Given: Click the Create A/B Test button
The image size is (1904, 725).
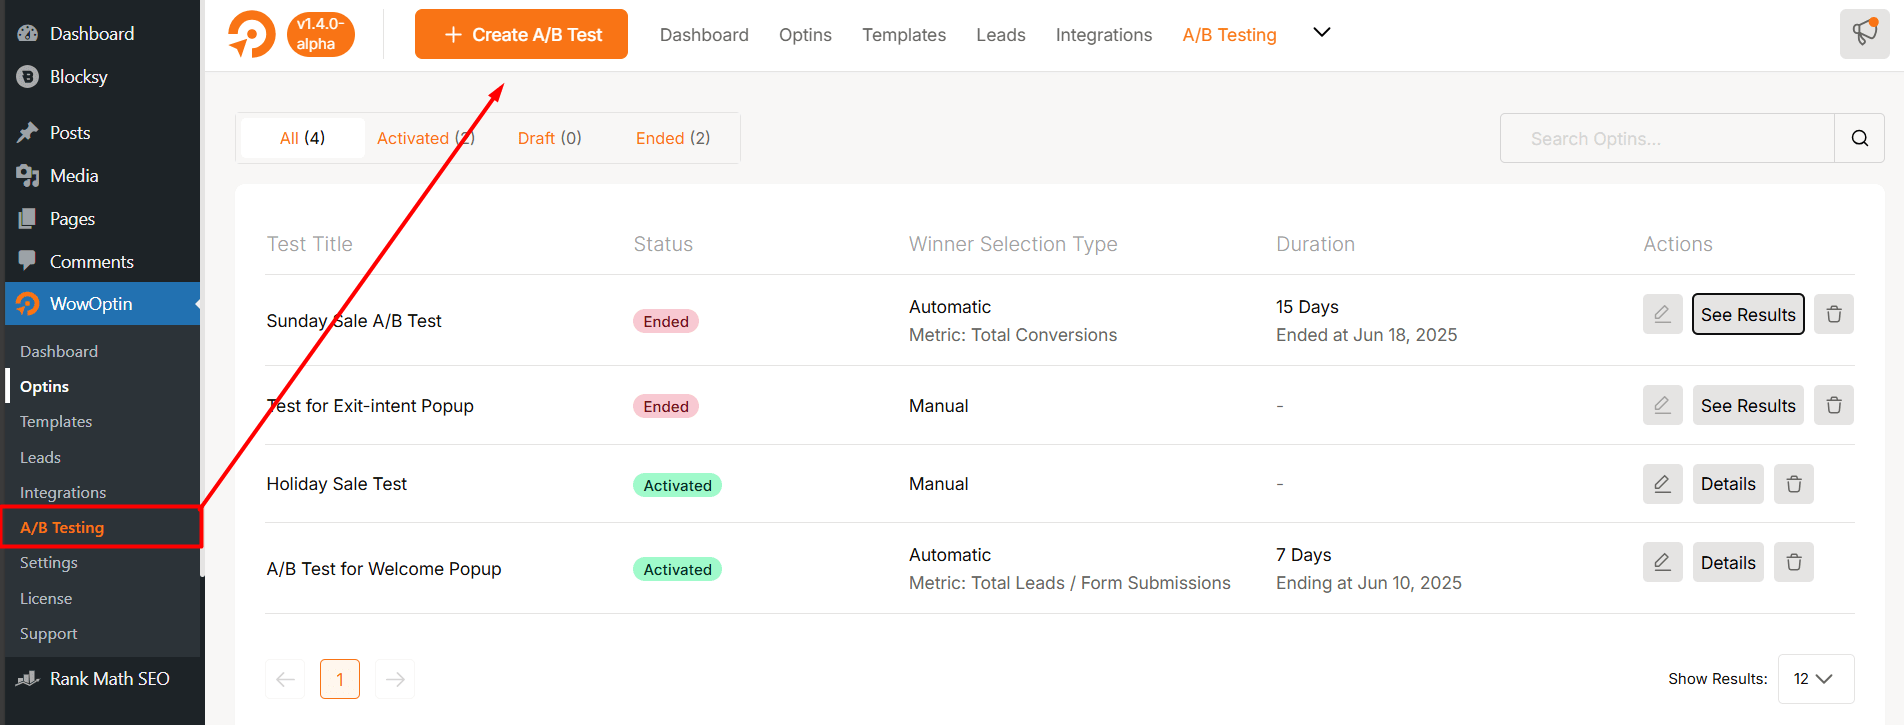Looking at the screenshot, I should click(x=521, y=34).
